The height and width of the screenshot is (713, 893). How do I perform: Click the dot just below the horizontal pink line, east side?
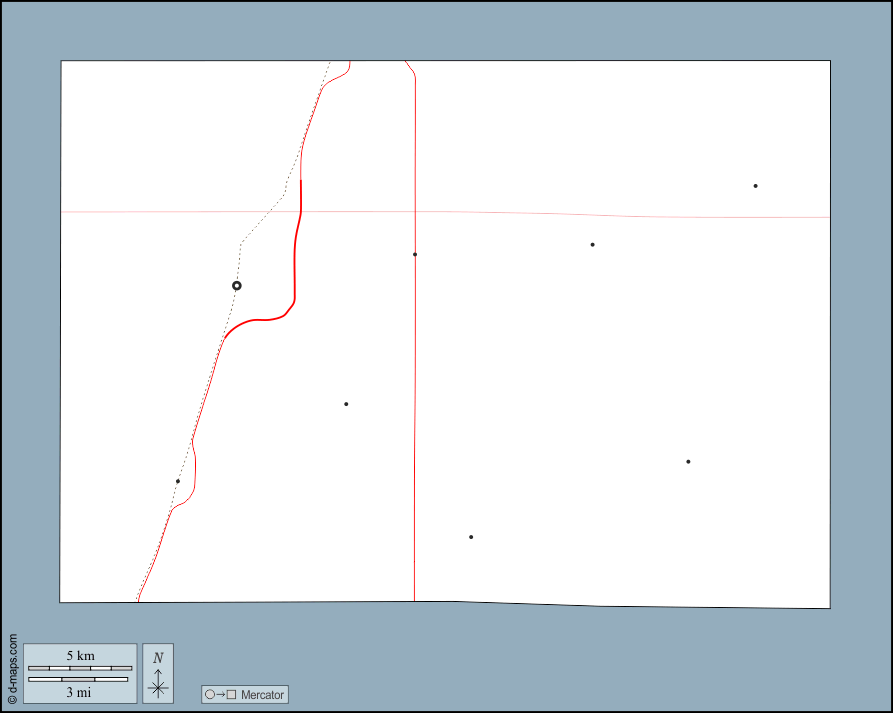[x=592, y=245]
